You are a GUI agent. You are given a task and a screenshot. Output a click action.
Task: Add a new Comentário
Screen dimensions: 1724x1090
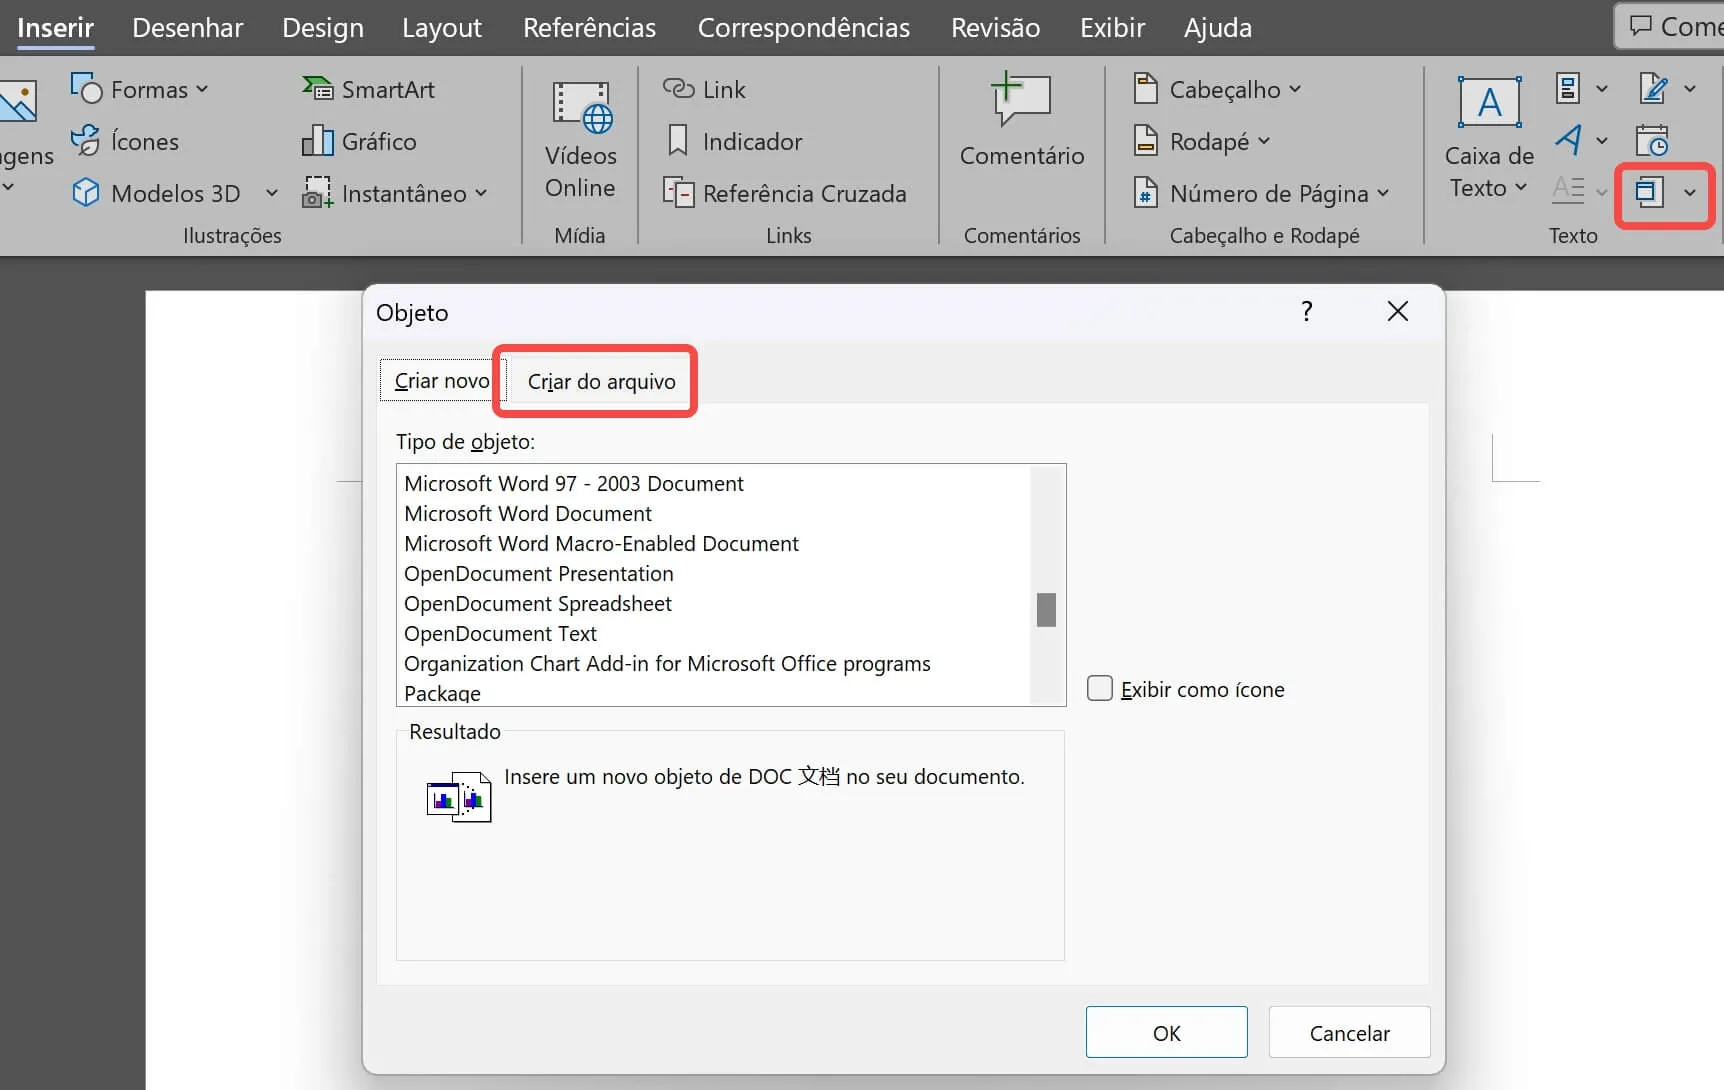pos(1022,120)
